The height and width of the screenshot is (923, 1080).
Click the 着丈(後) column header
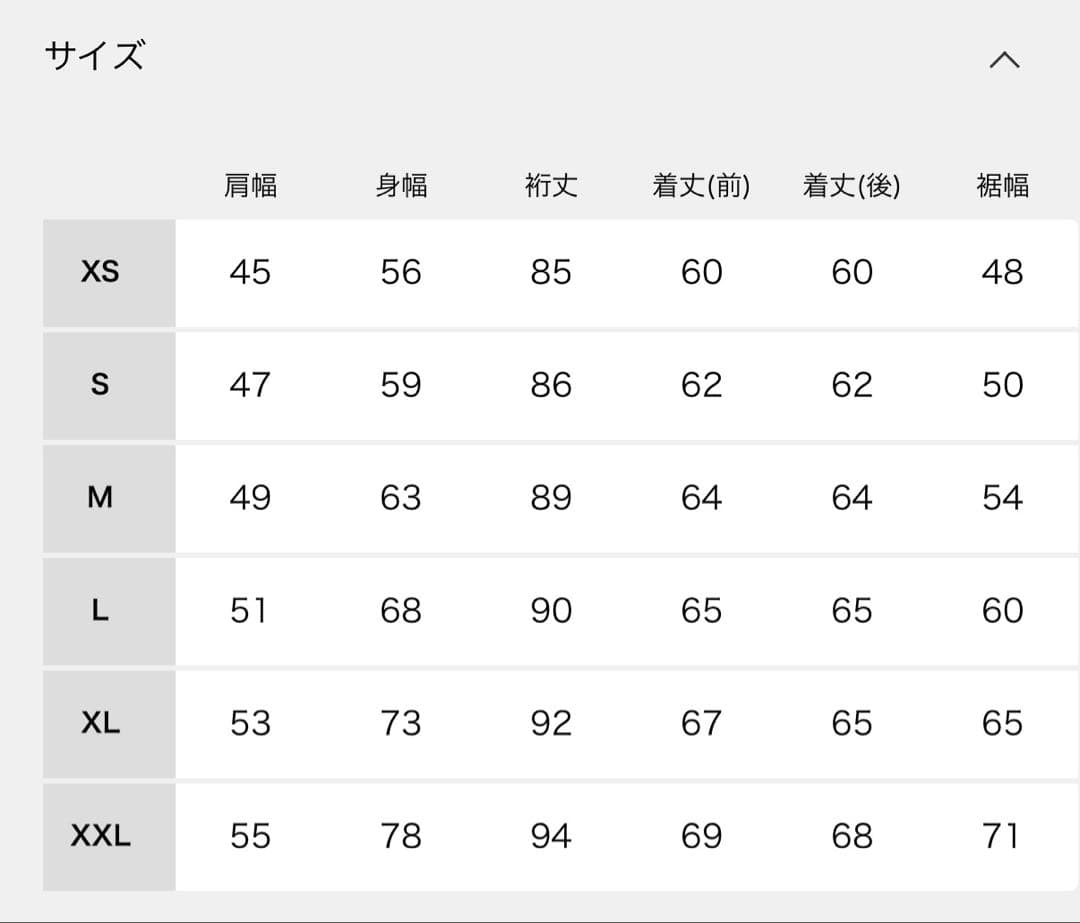[x=851, y=185]
